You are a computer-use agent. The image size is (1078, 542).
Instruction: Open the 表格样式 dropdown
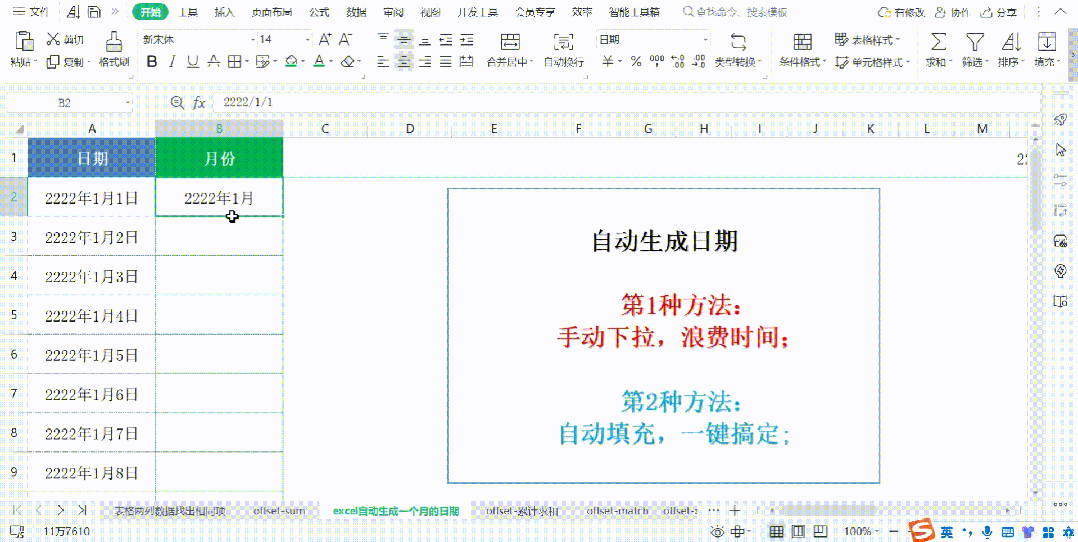click(867, 40)
